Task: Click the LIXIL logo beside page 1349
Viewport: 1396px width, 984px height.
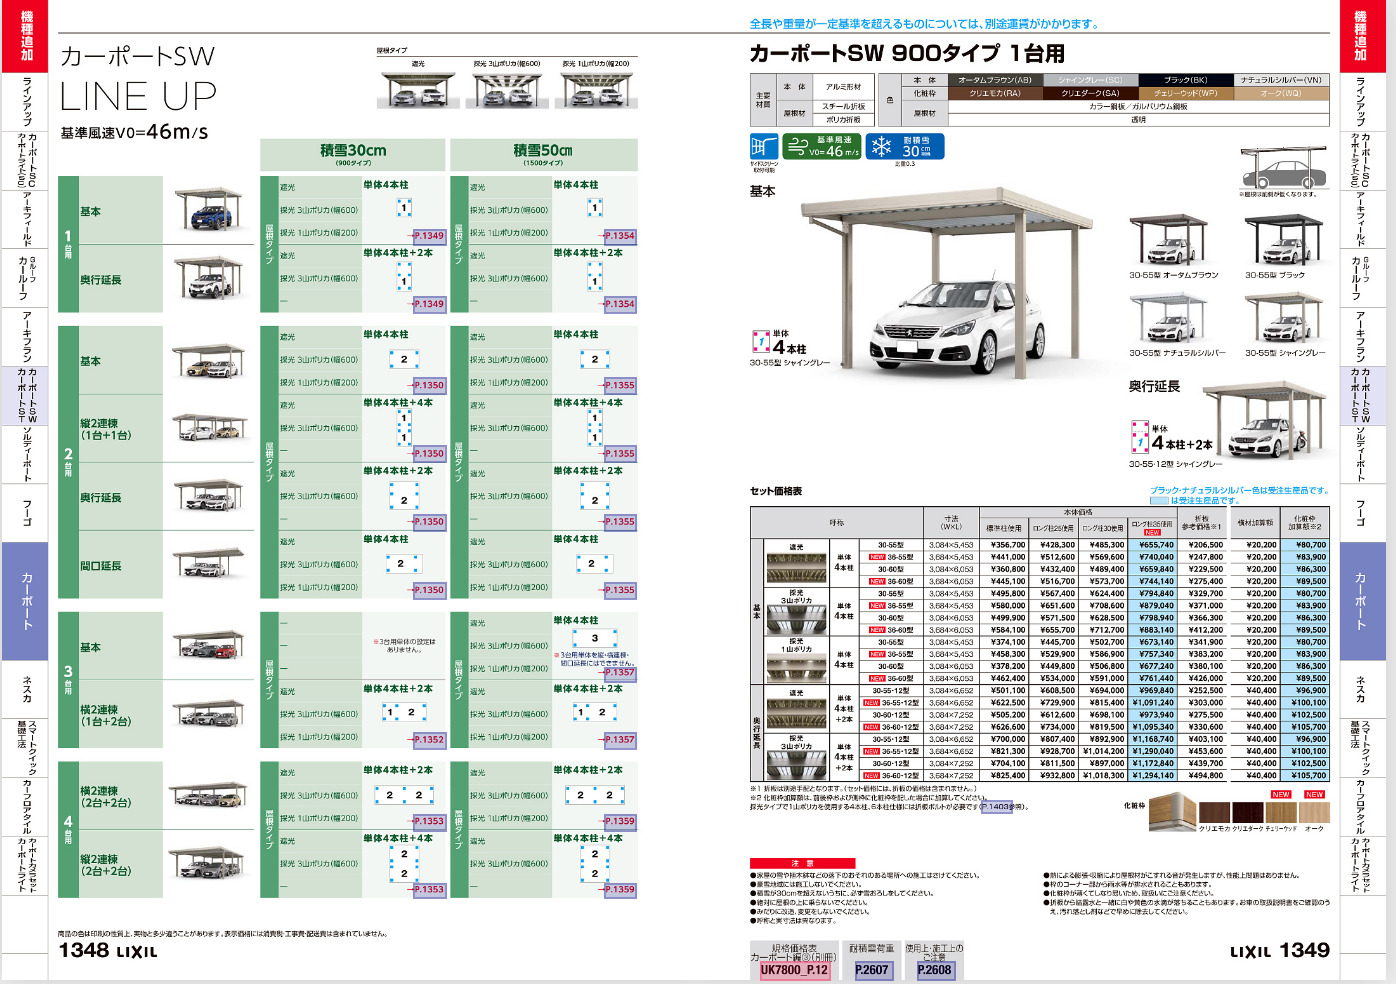Action: [1250, 951]
